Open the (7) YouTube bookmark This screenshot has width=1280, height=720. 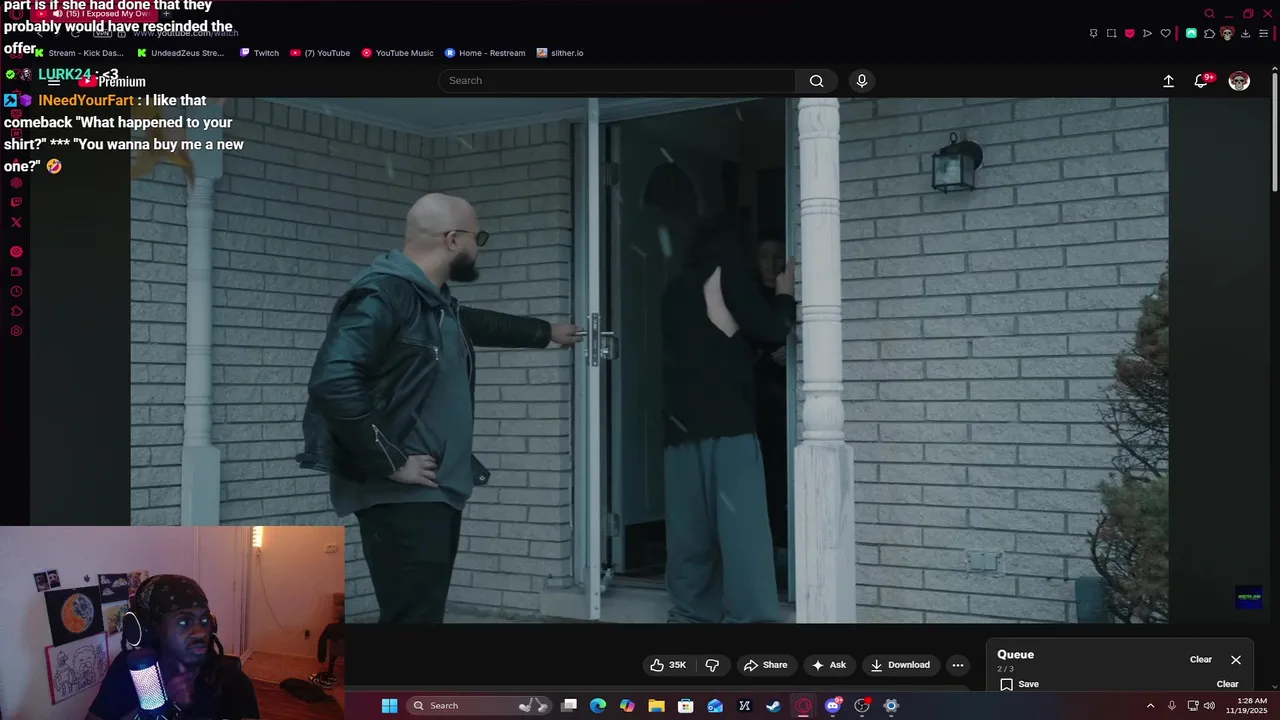[320, 53]
